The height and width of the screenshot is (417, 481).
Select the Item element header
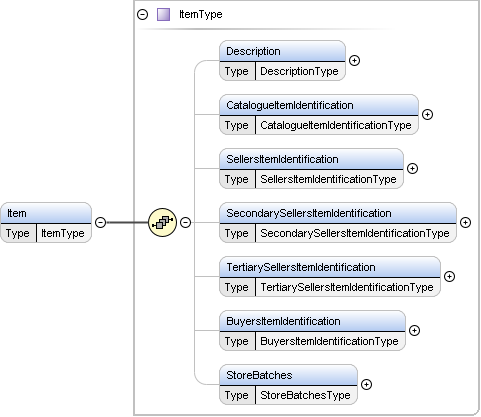click(46, 213)
